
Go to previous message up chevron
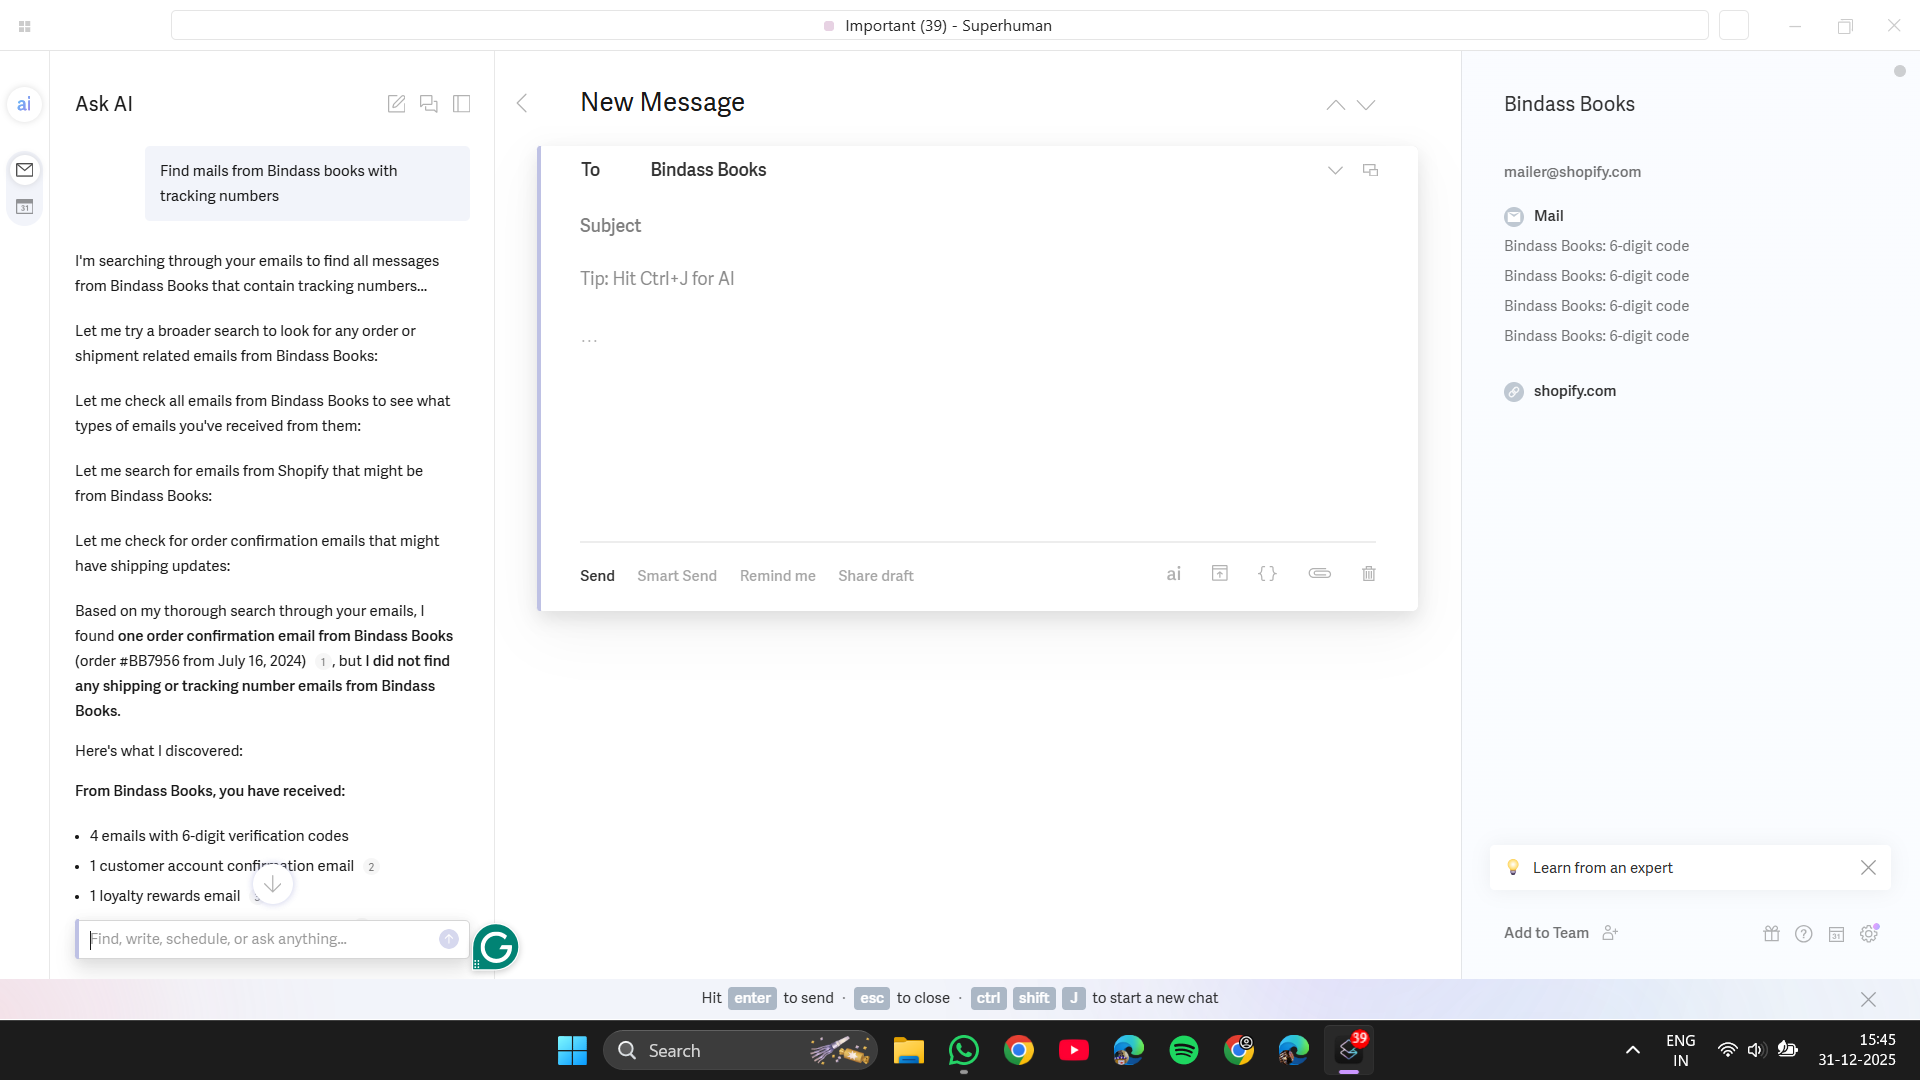tap(1335, 105)
